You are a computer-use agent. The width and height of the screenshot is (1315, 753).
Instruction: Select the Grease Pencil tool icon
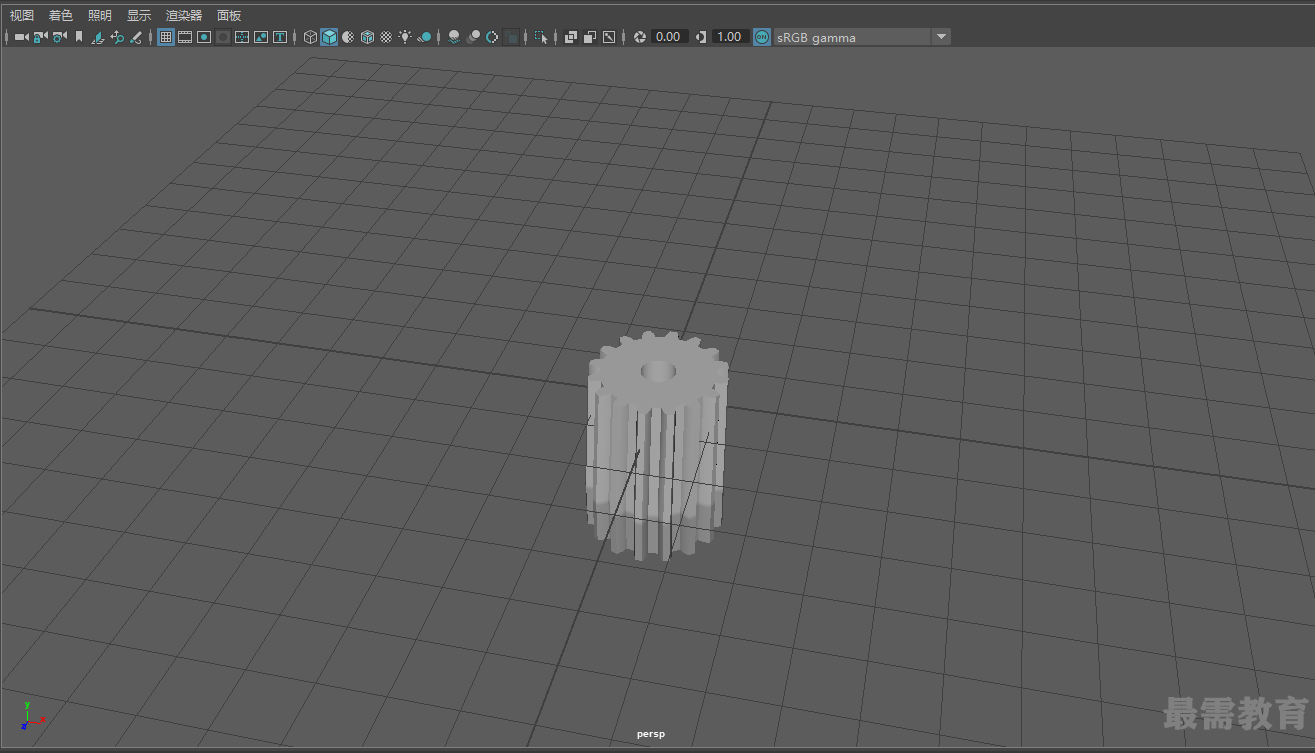(x=135, y=37)
